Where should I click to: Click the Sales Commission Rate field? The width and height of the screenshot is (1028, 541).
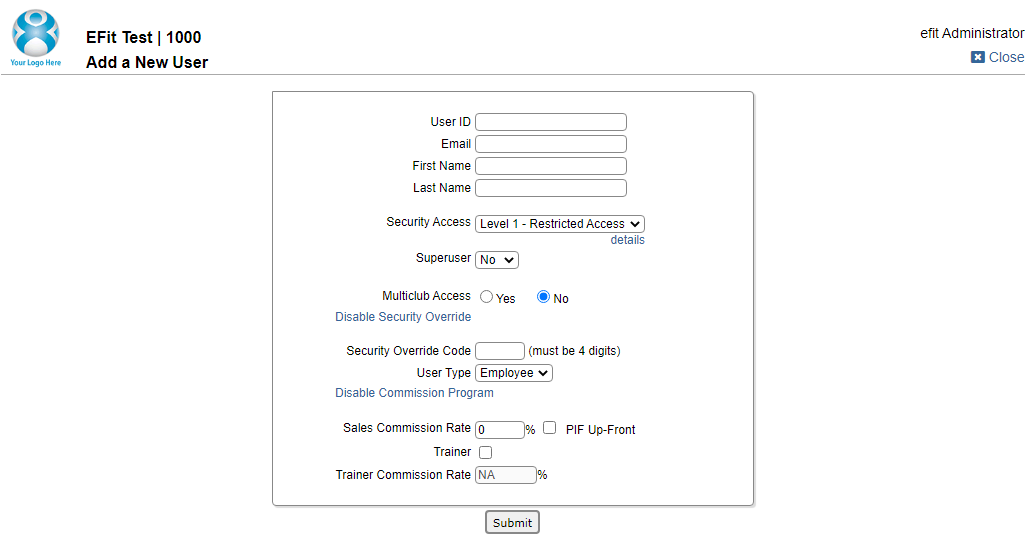pos(500,430)
